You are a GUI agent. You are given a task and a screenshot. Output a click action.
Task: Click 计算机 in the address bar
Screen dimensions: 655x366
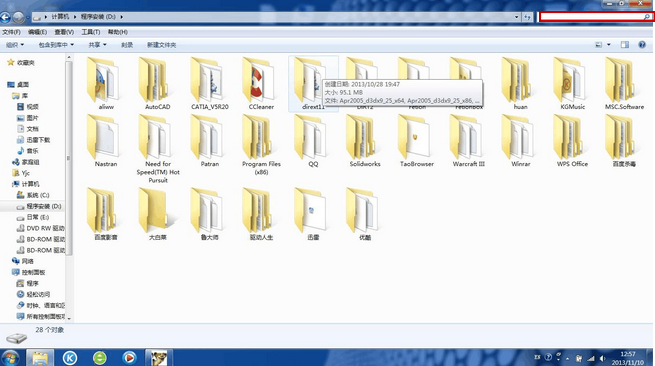[60, 17]
